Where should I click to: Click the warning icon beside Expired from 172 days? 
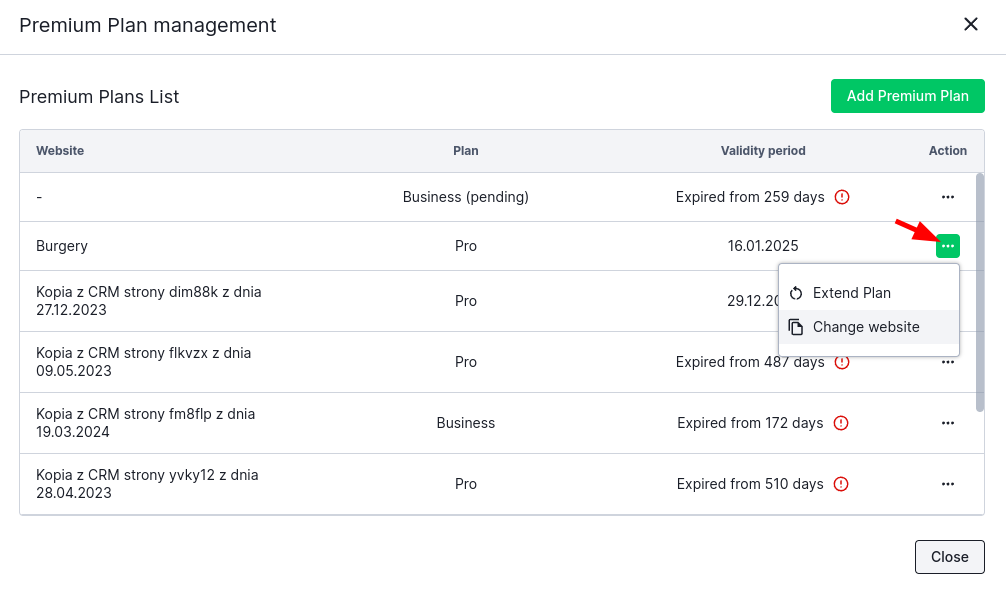coord(841,423)
